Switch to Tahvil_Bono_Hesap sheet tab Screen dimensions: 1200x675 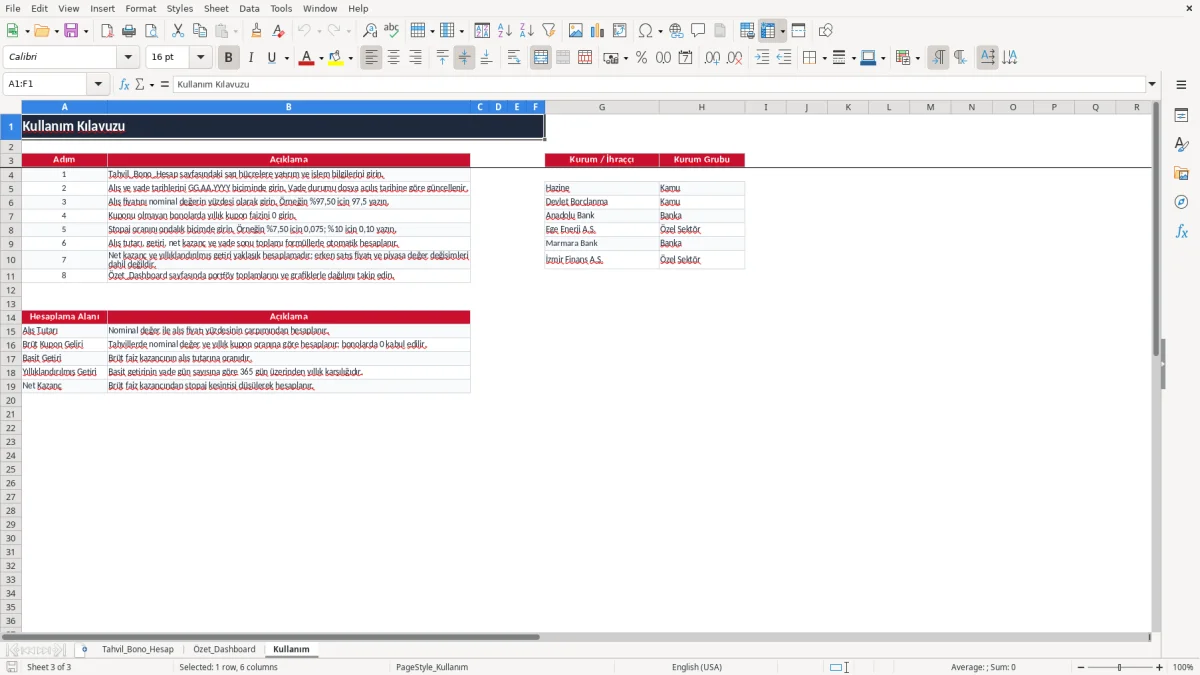pos(137,649)
